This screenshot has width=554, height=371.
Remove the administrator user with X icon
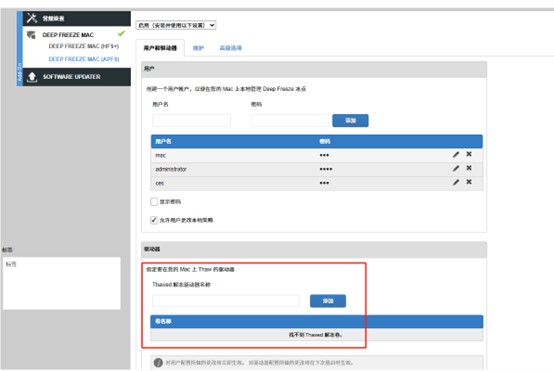tap(469, 168)
